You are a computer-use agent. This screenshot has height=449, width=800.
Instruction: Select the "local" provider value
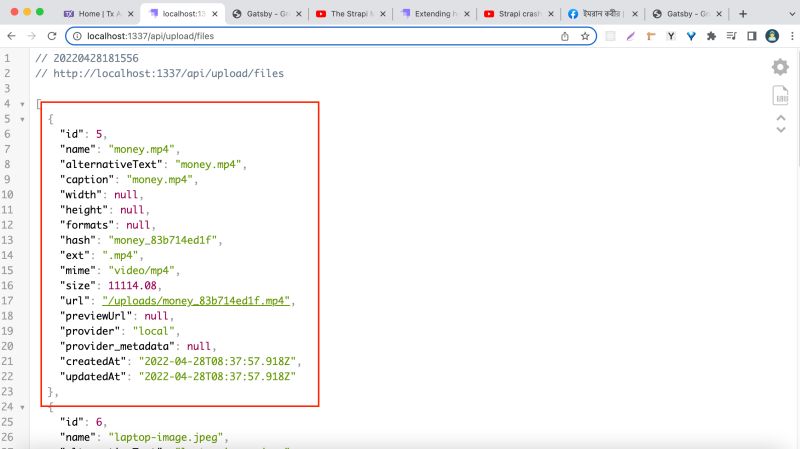[154, 331]
